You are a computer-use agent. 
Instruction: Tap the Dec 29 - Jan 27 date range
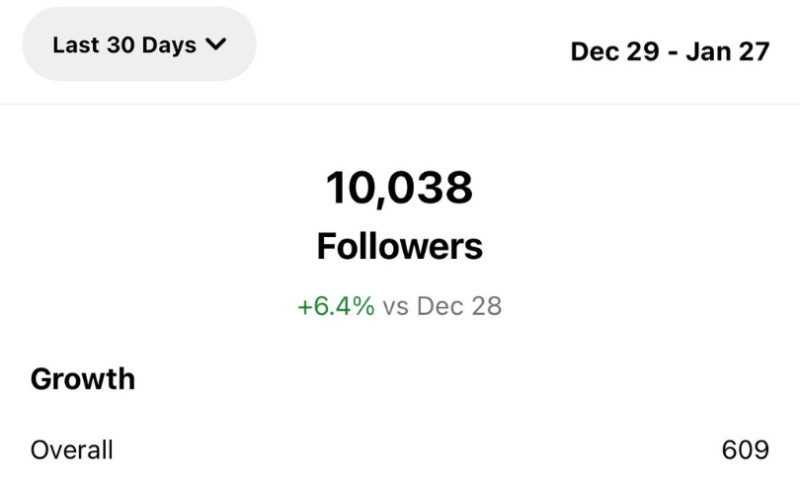[669, 51]
